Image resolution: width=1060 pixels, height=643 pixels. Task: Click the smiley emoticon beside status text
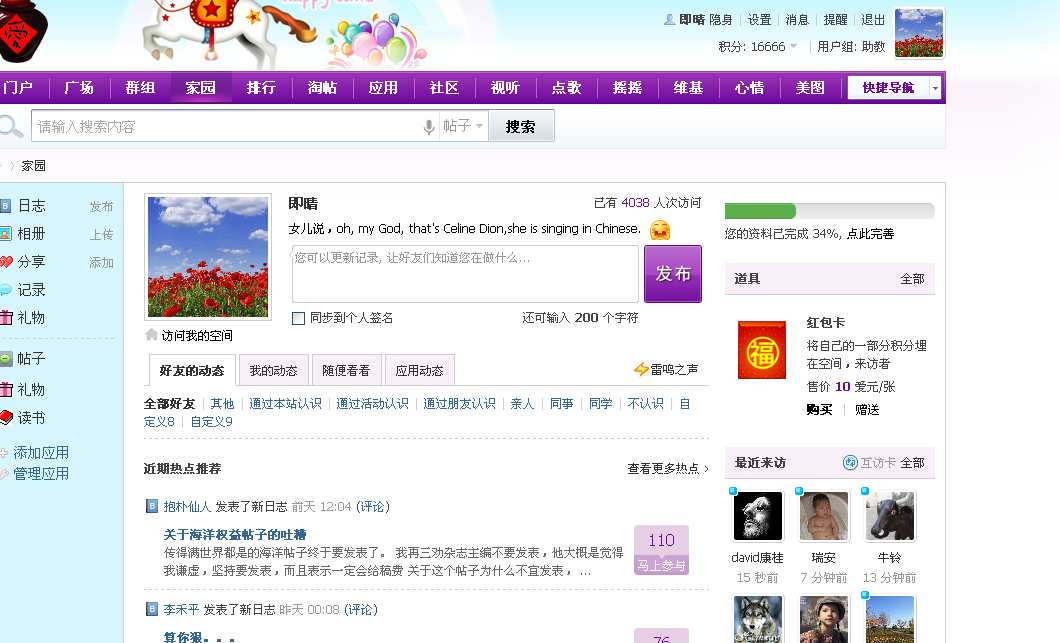pos(659,229)
